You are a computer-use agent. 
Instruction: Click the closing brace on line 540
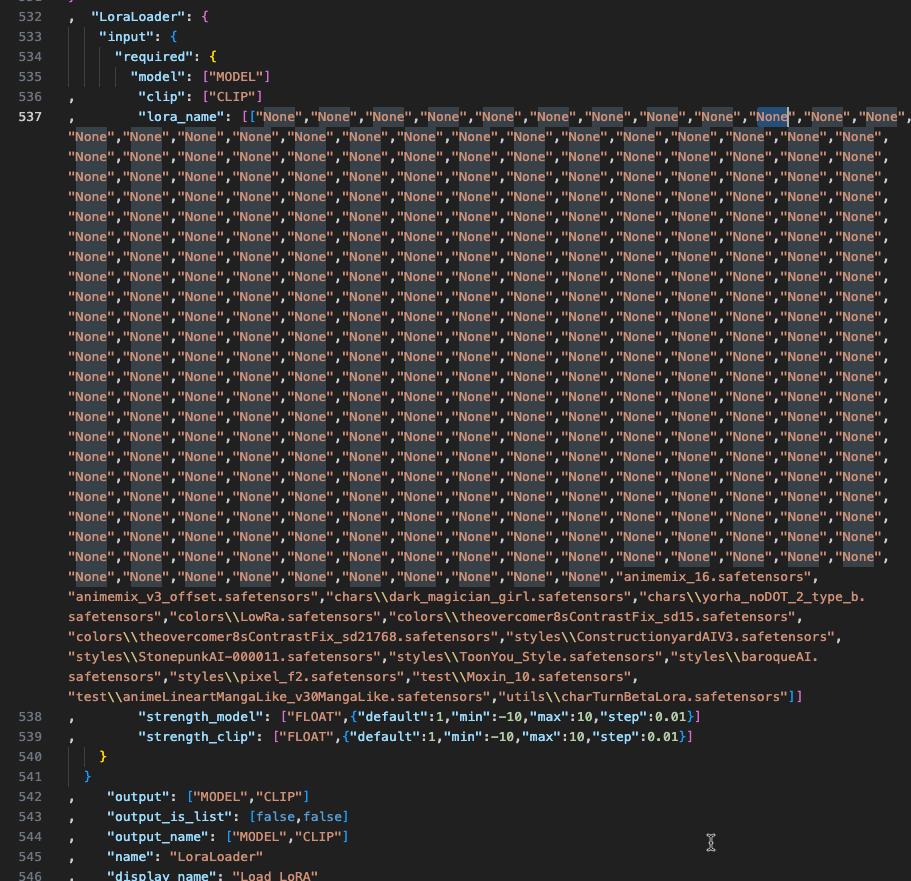104,756
